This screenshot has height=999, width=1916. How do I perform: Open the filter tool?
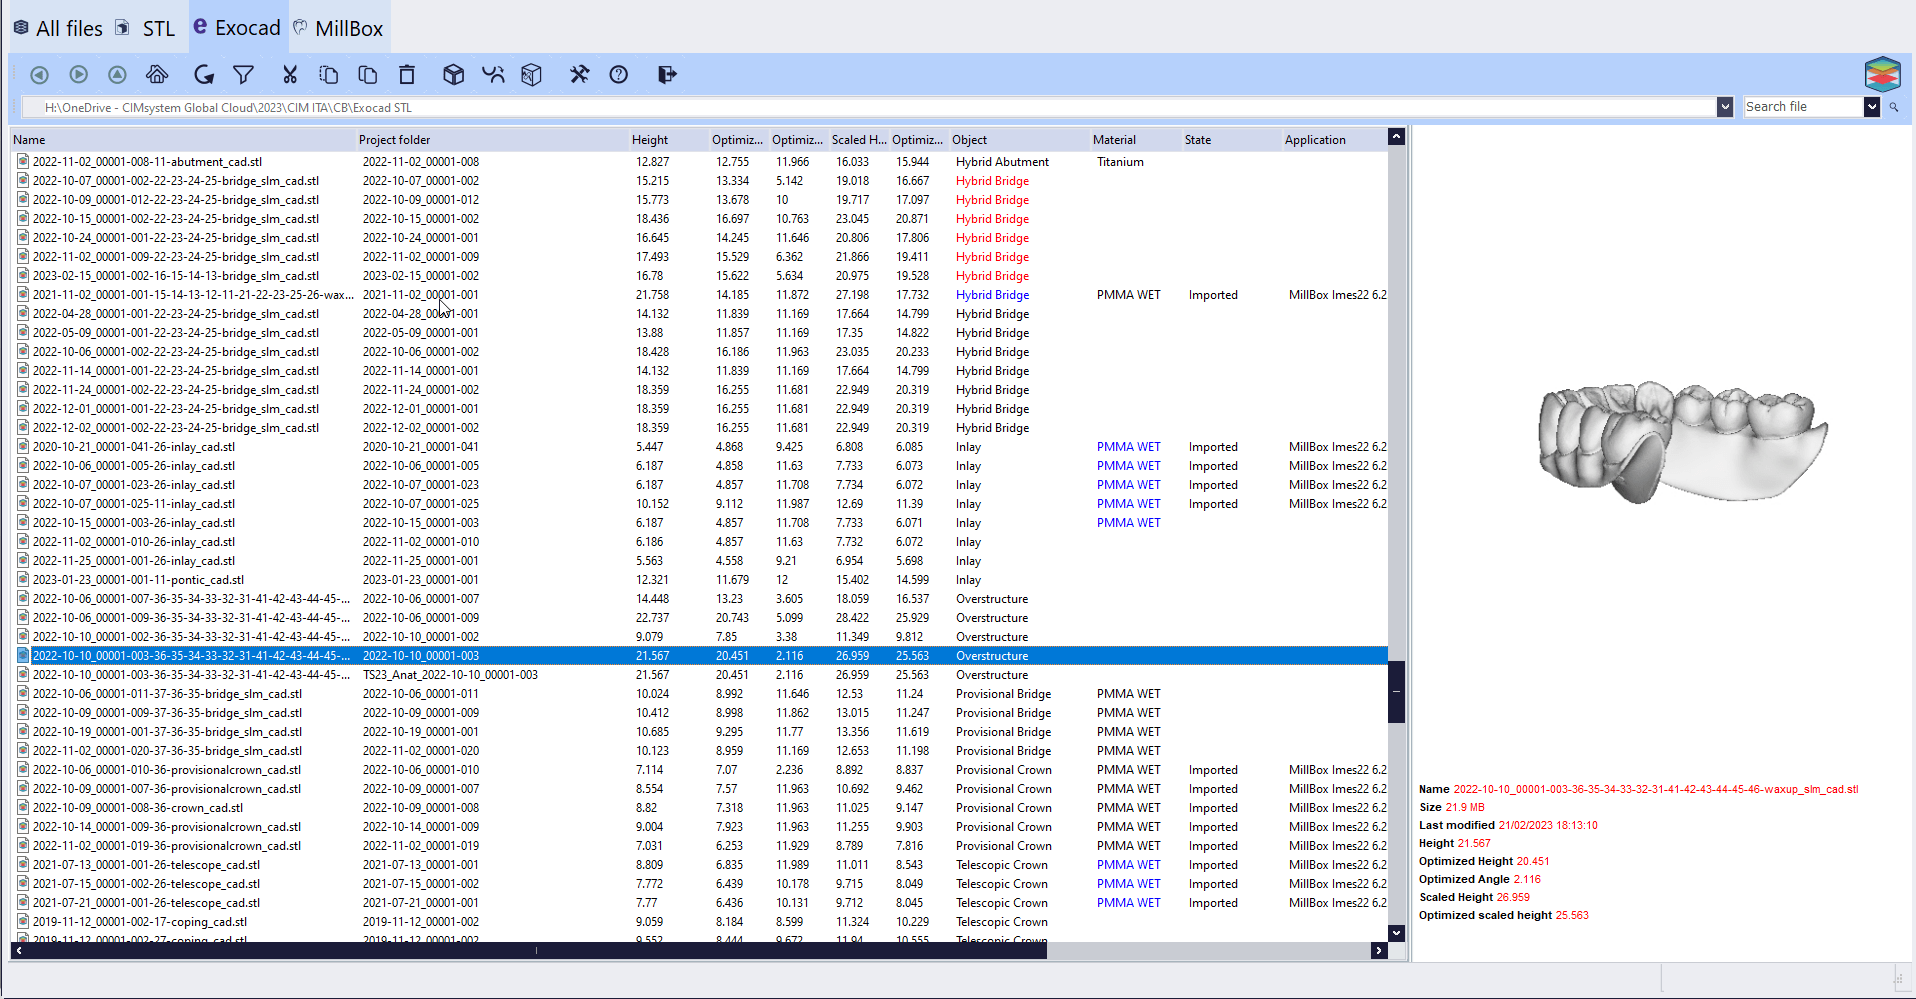pos(243,74)
